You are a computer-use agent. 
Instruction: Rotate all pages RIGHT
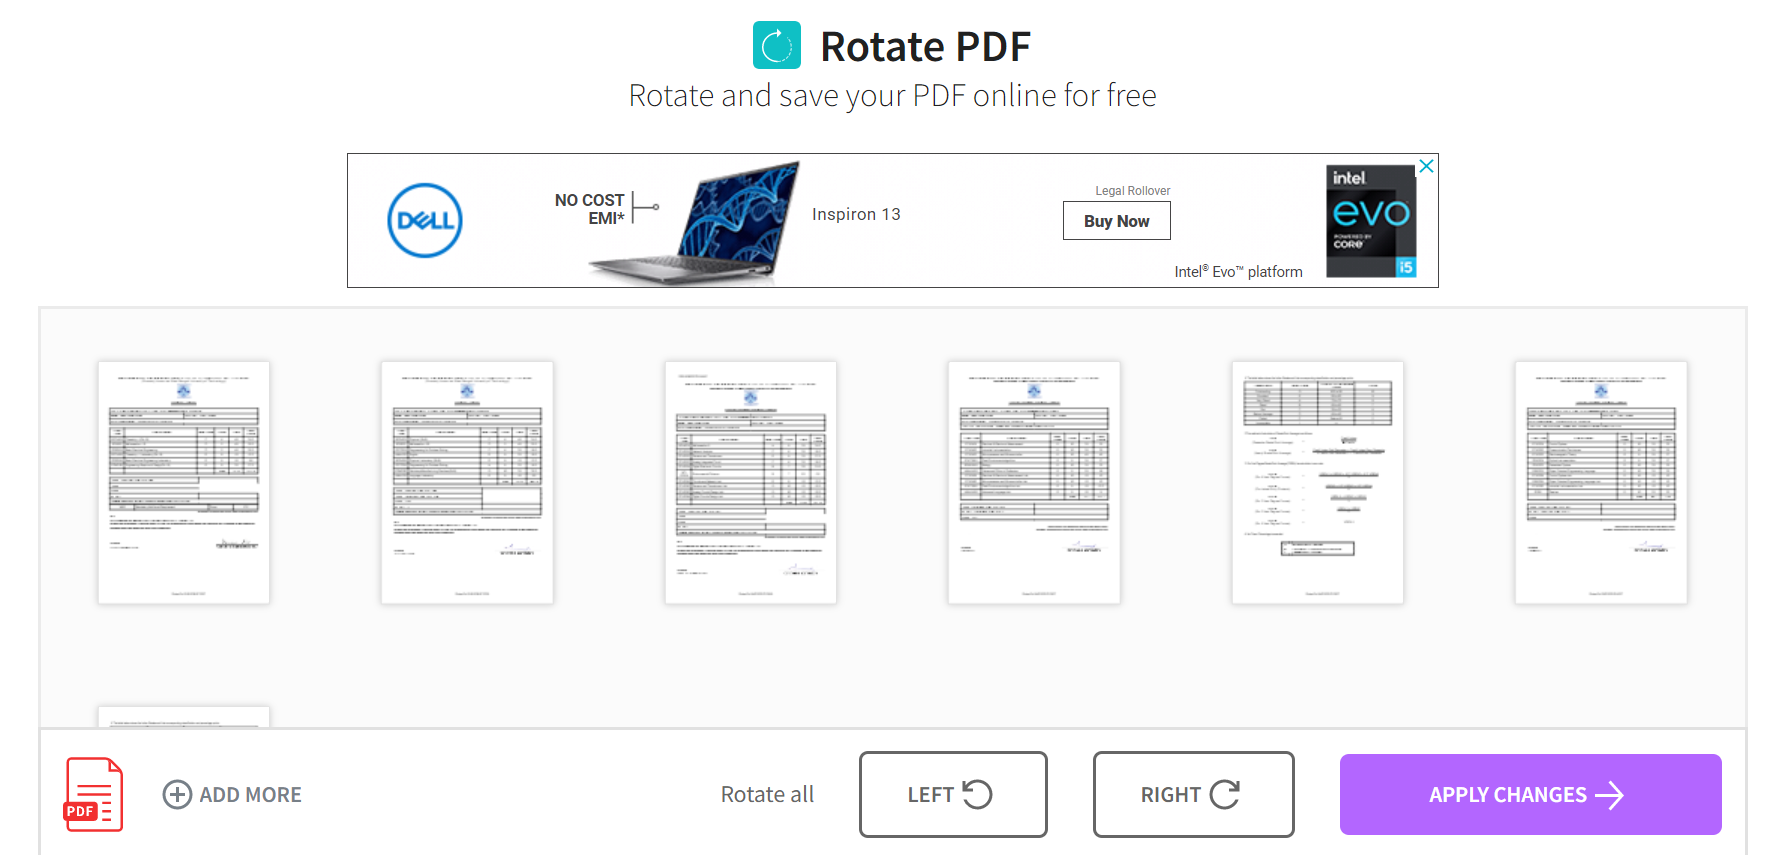tap(1193, 794)
